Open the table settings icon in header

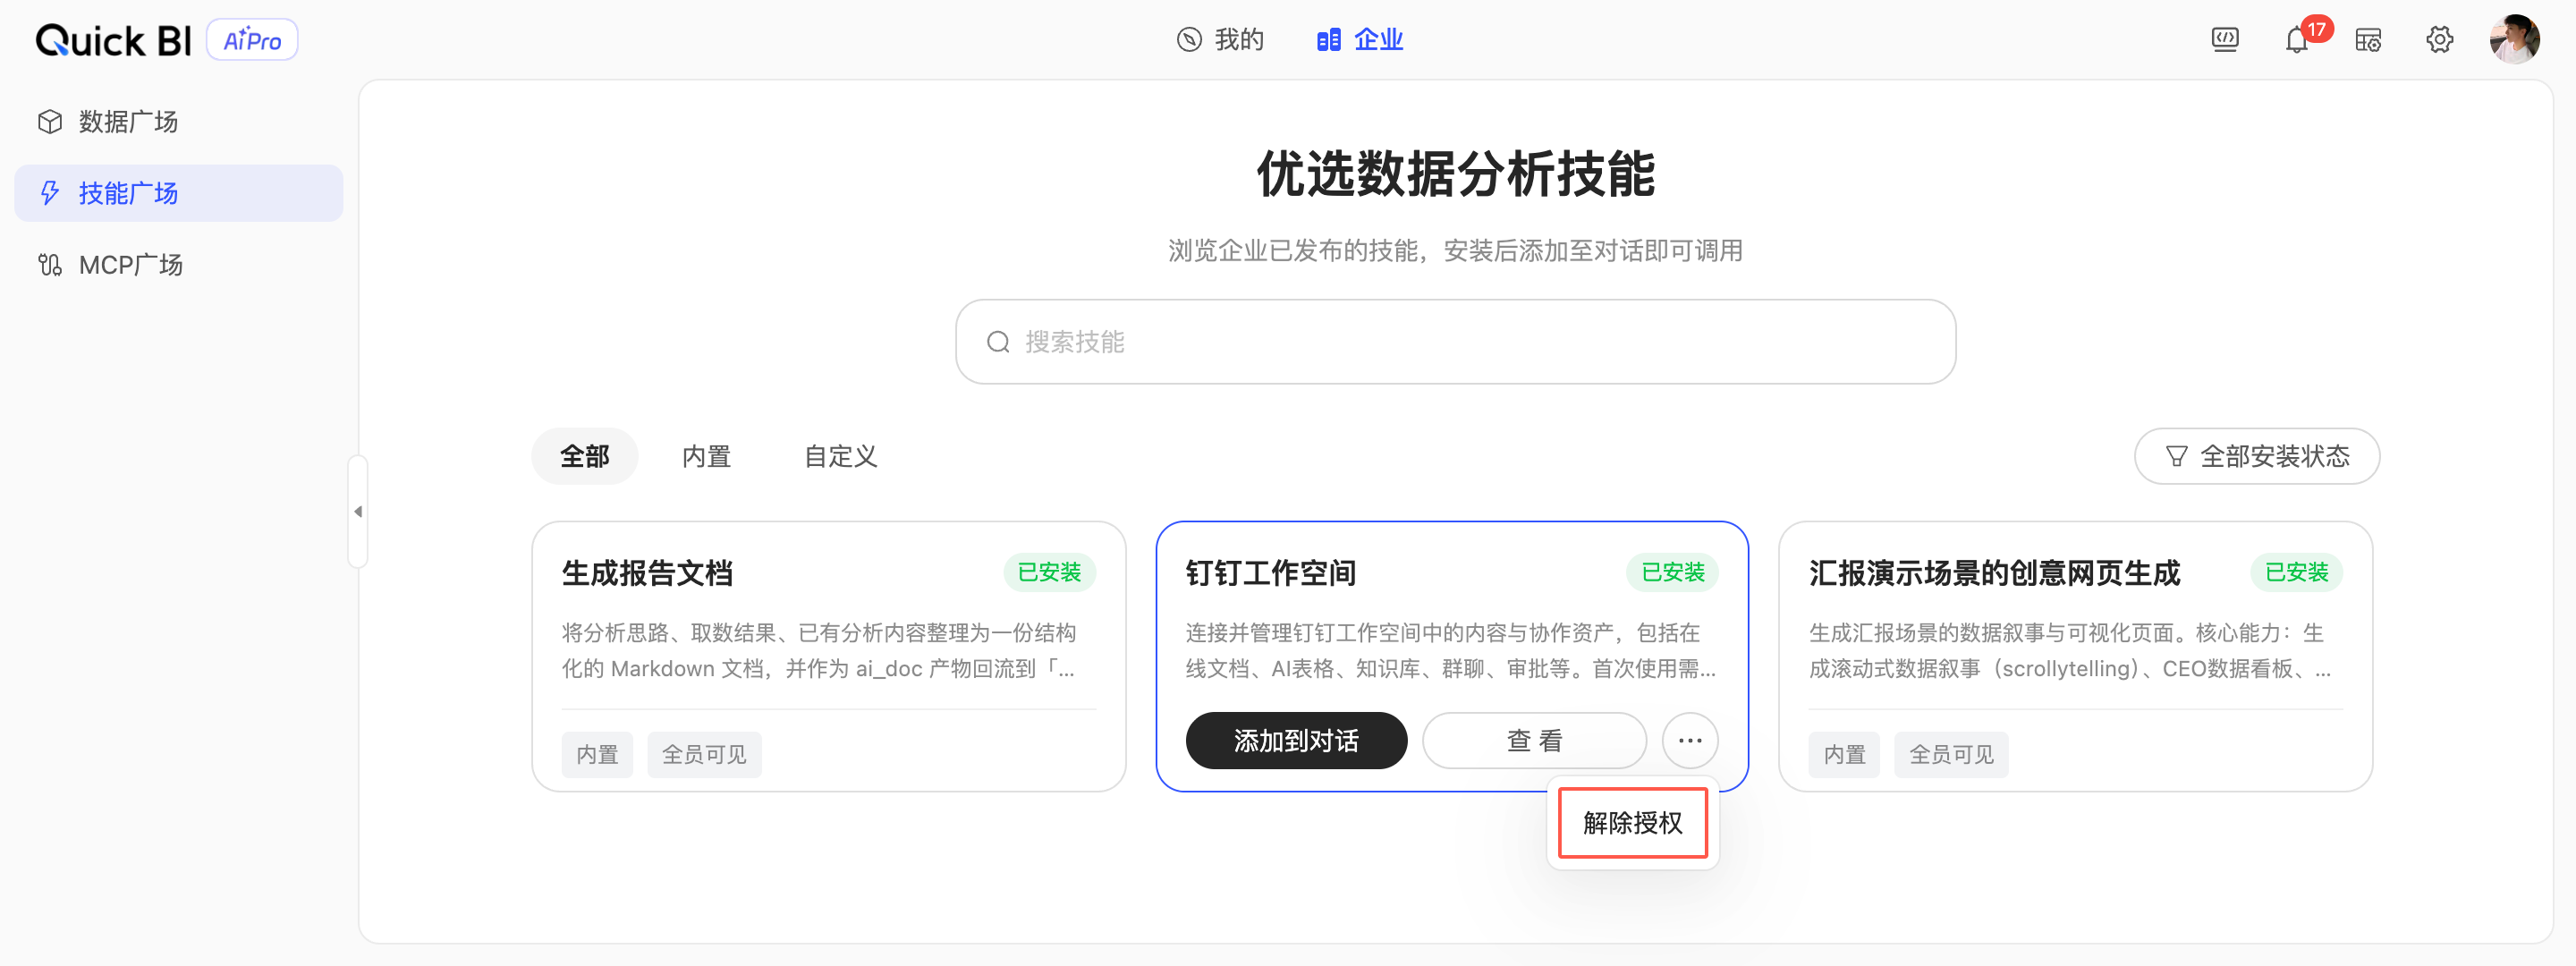pos(2368,40)
